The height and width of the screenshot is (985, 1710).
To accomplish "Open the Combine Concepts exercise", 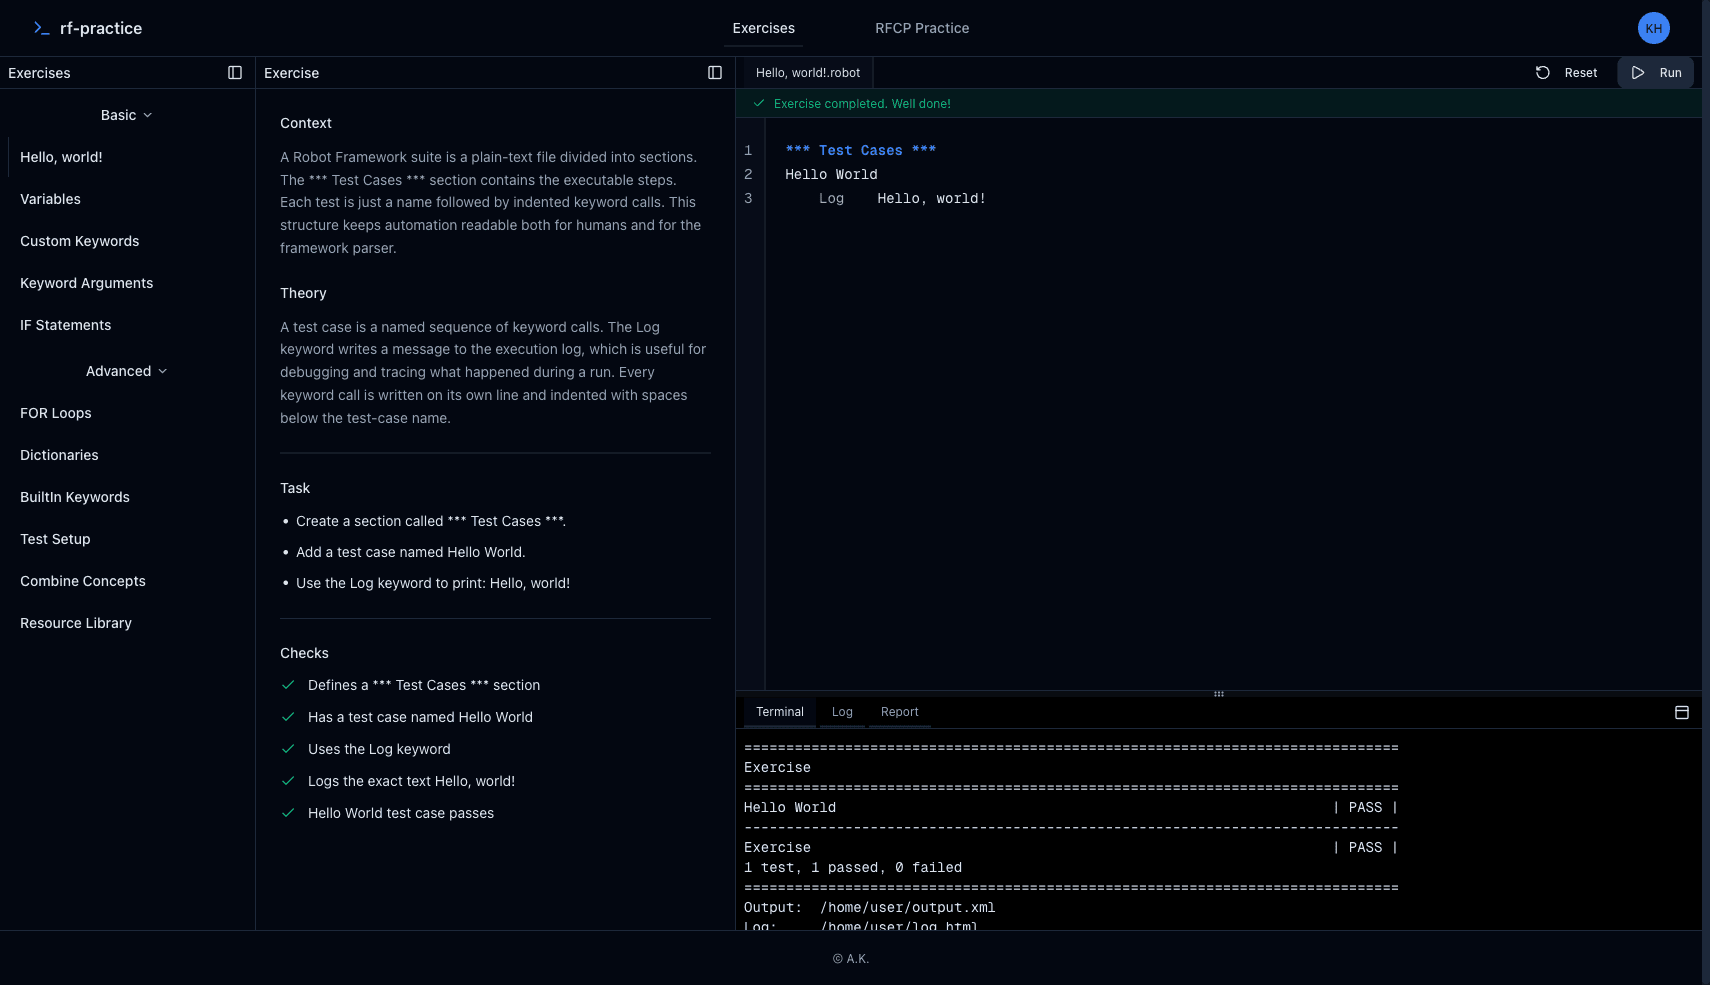I will [x=128, y=581].
